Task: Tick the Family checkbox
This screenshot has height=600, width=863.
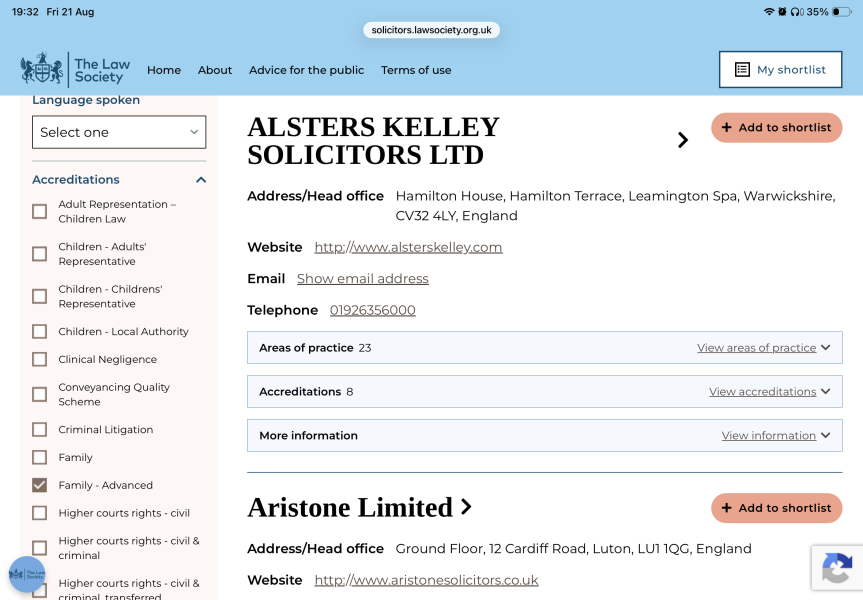Action: tap(40, 457)
